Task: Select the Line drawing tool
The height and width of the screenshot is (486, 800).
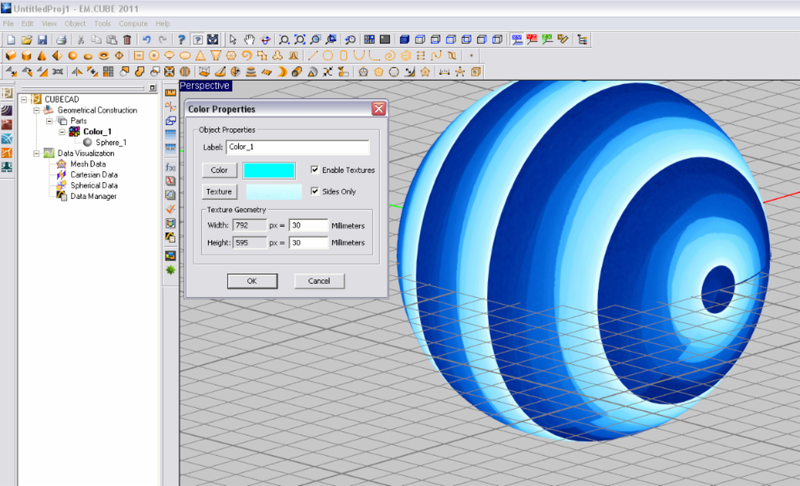Action: tap(312, 56)
